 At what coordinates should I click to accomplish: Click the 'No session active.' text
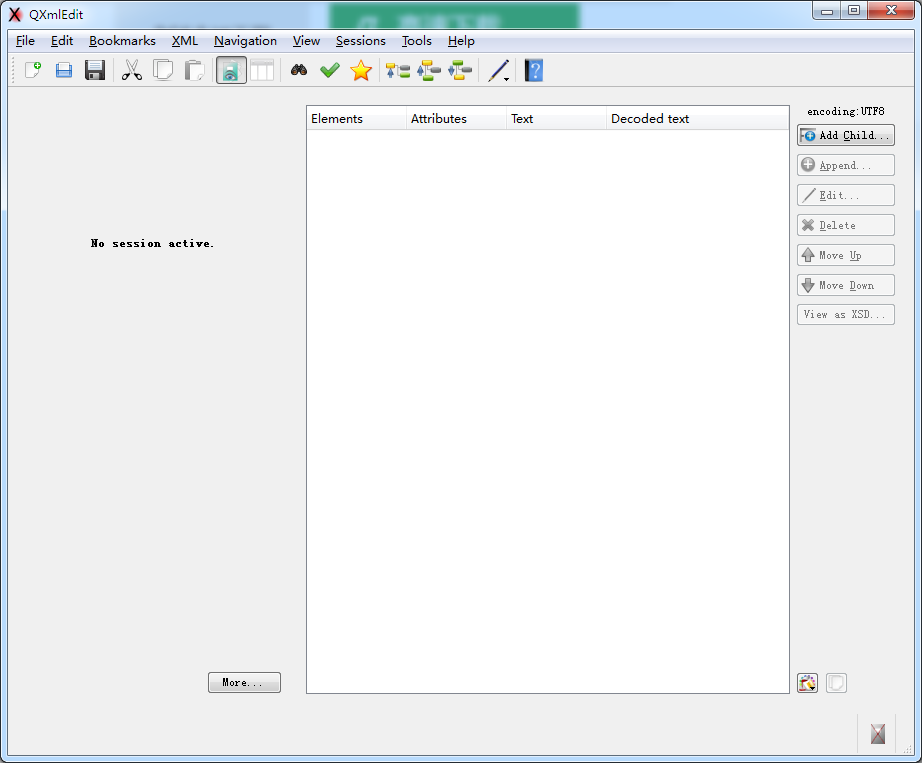152,243
